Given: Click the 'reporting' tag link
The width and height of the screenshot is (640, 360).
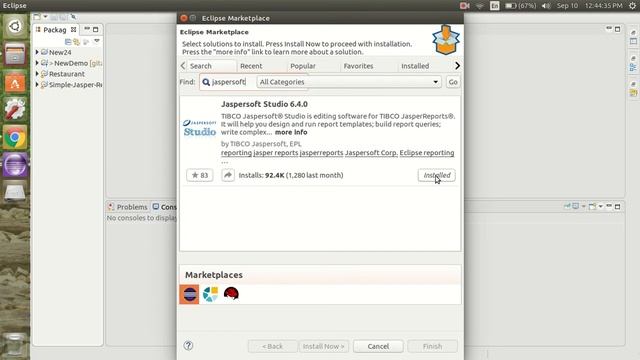Looking at the screenshot, I should [236, 153].
